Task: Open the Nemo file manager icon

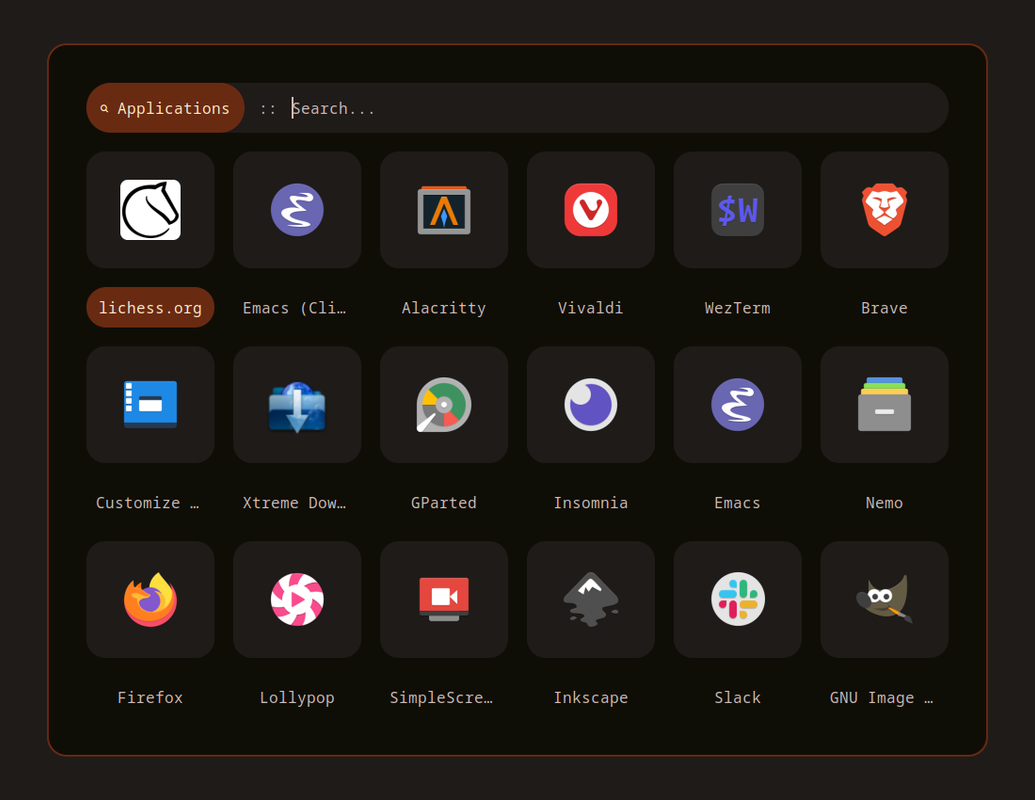Action: point(885,404)
